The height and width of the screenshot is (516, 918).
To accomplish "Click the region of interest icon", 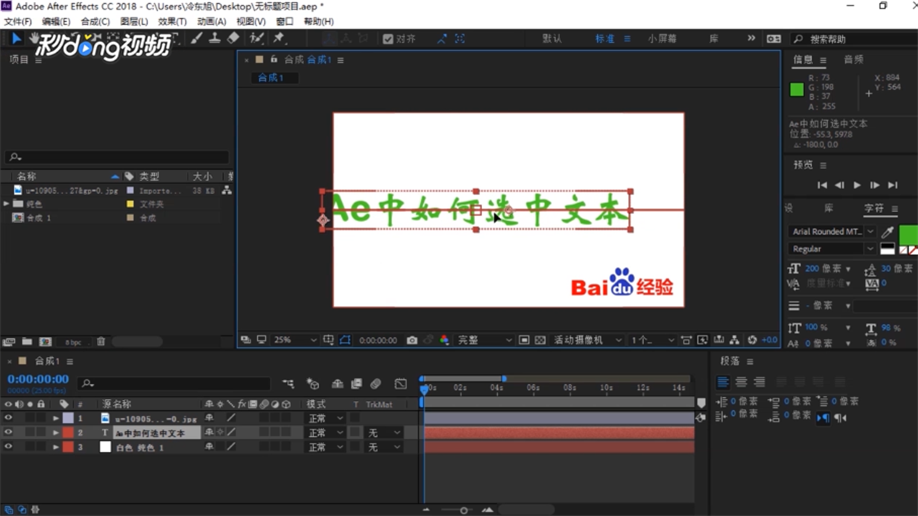I will [x=524, y=340].
